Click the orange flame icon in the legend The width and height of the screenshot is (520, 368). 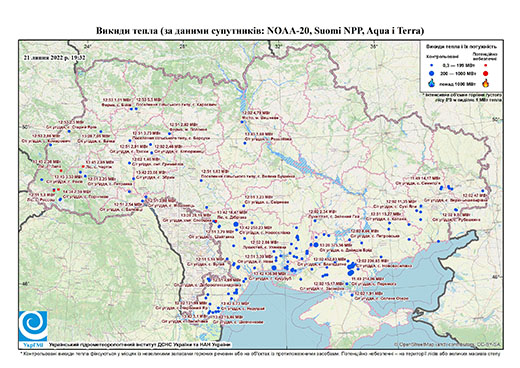tap(486, 83)
